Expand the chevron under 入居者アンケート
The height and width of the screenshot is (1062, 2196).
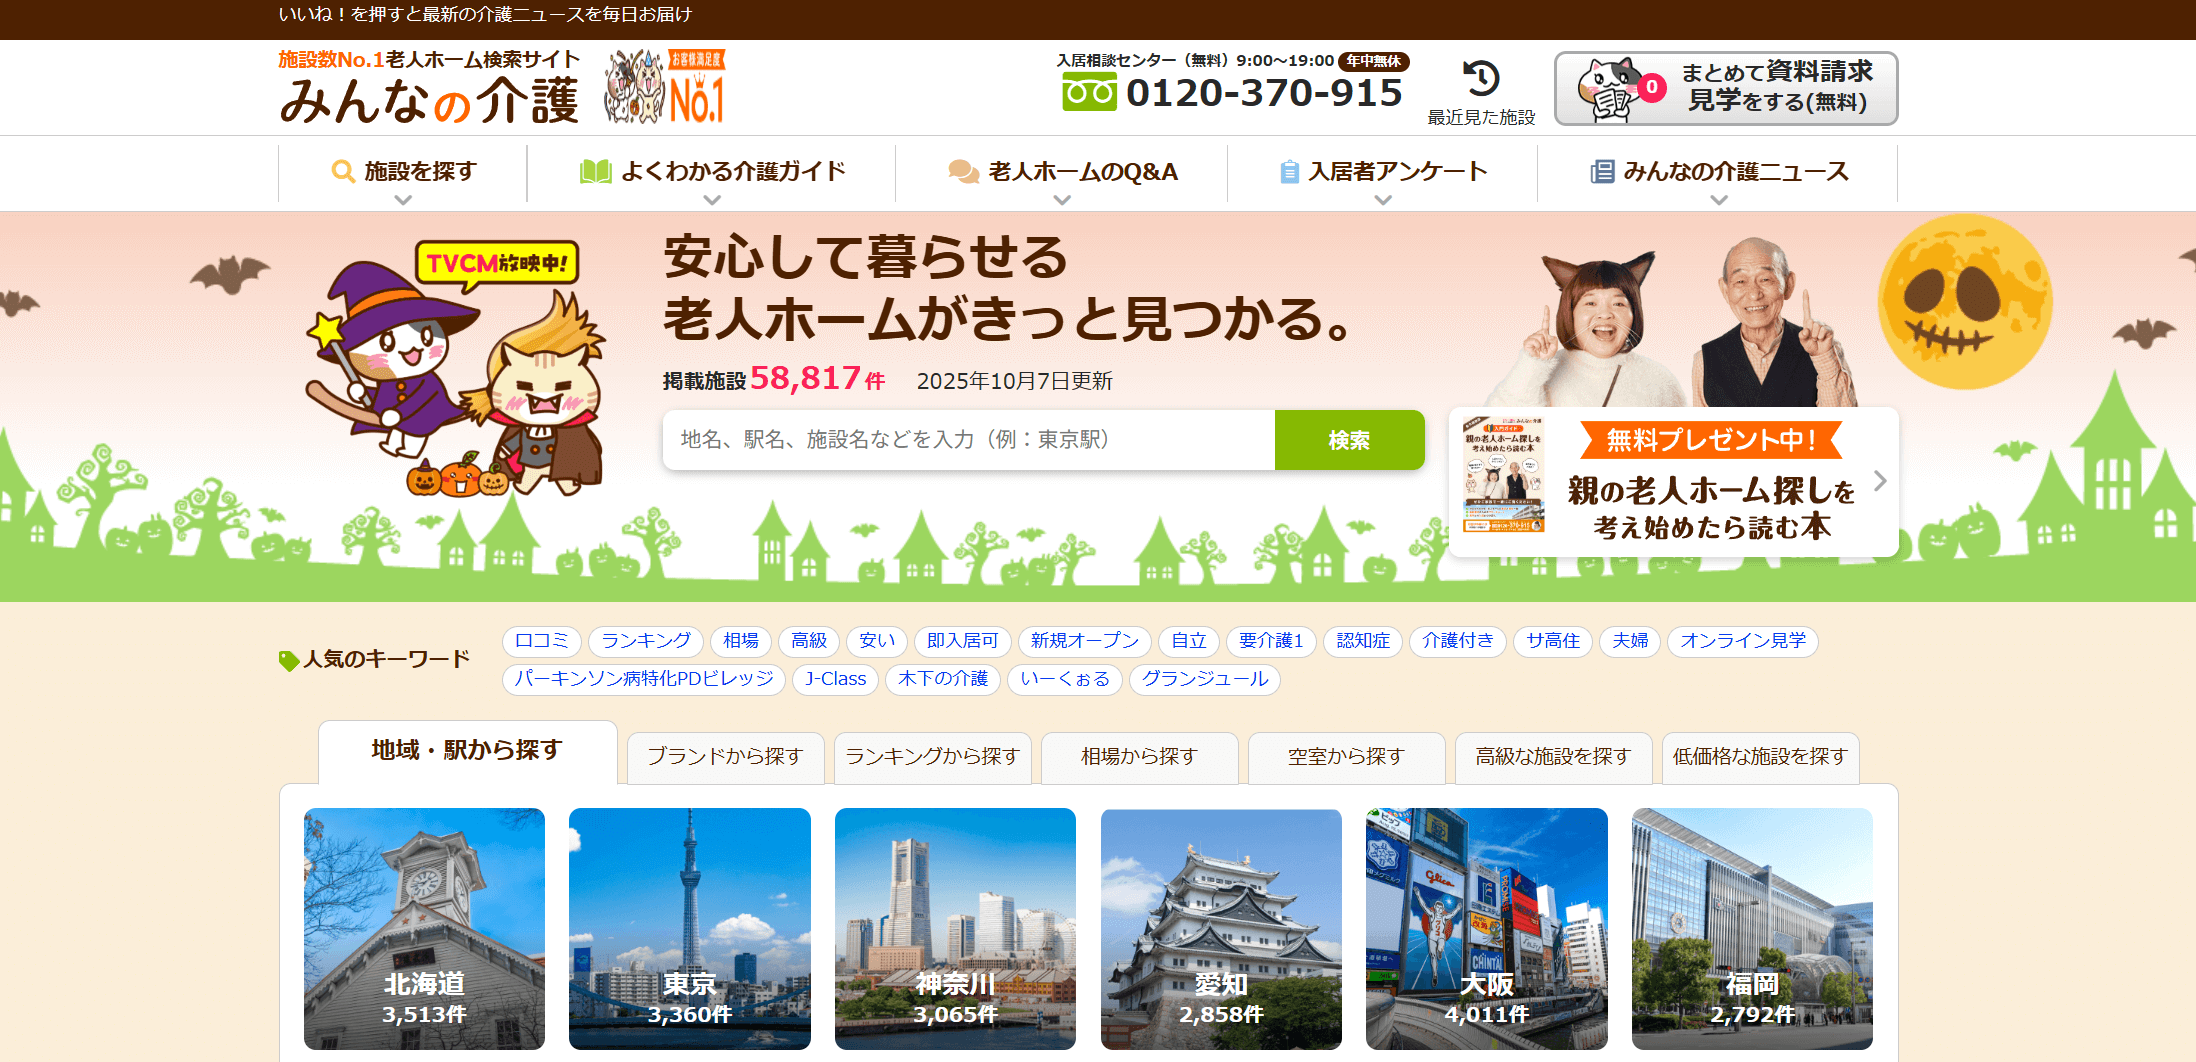tap(1384, 200)
